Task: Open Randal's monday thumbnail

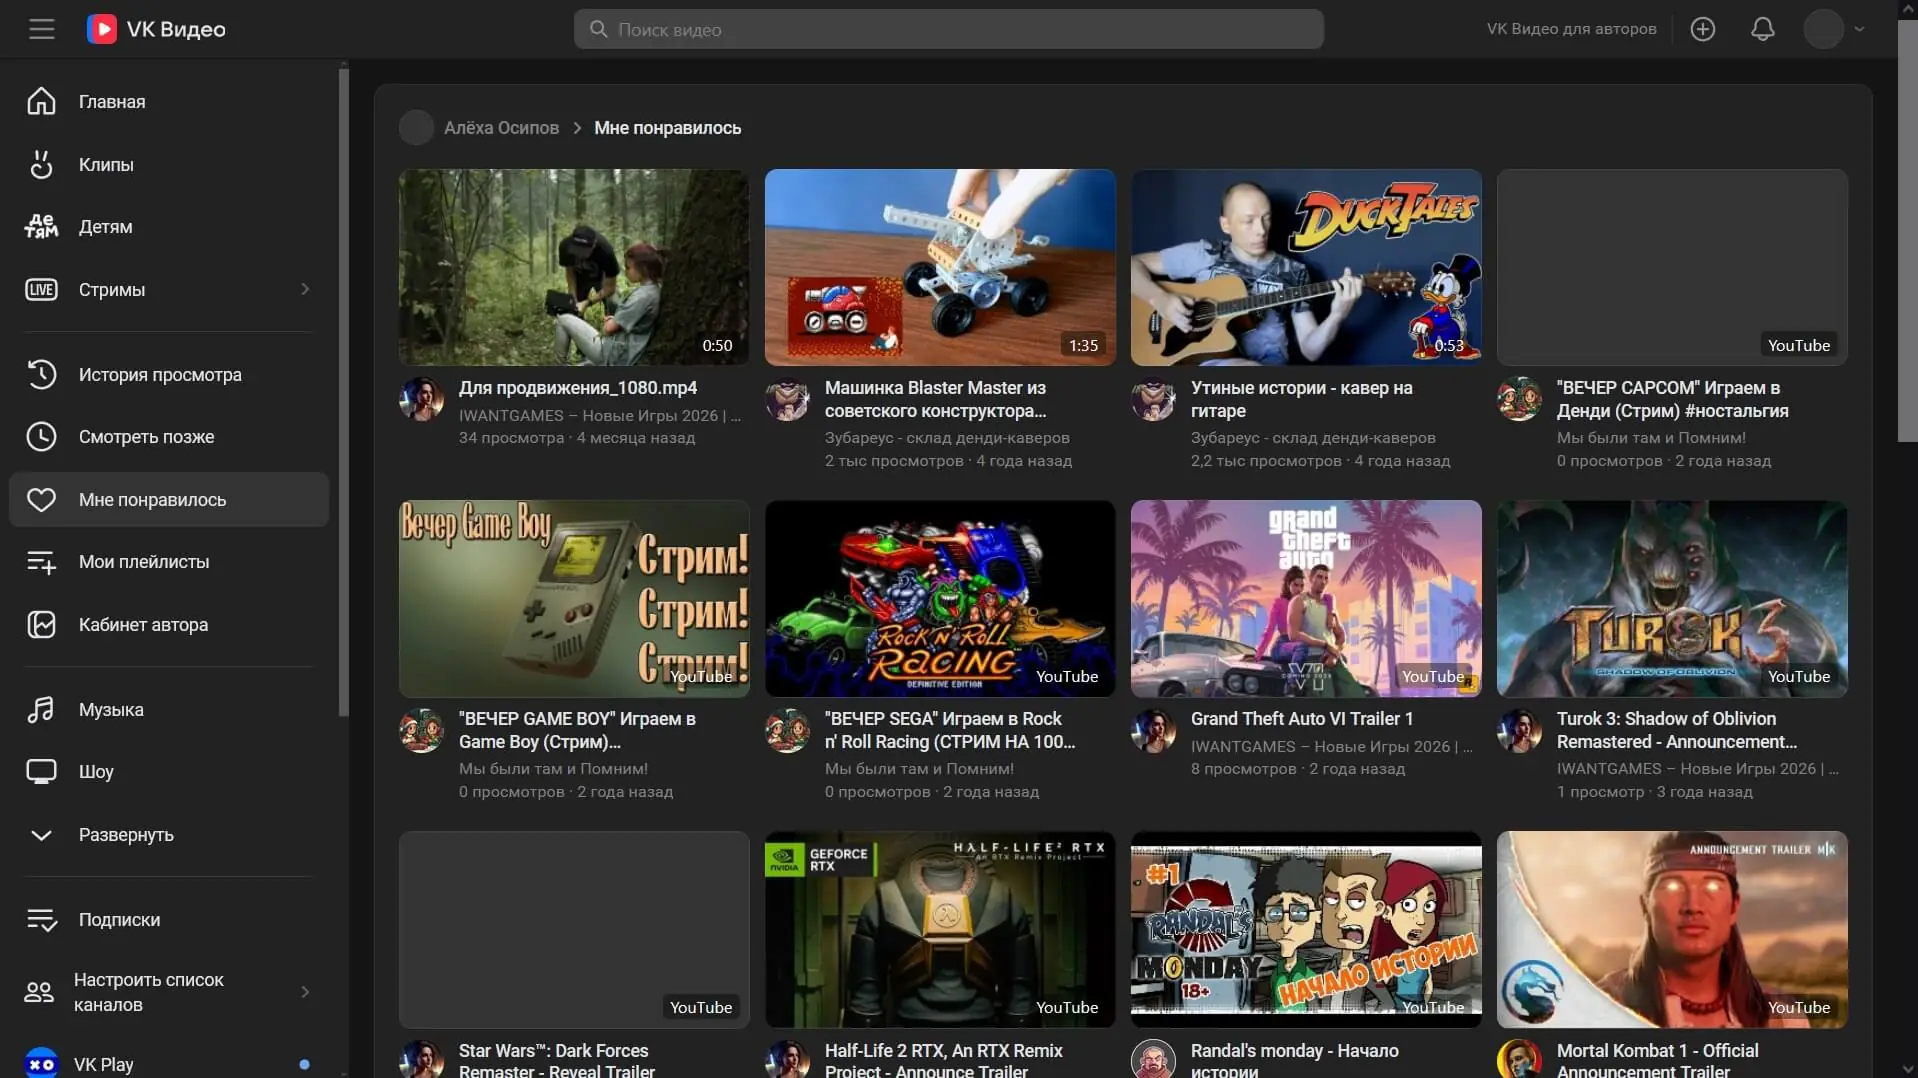Action: click(1305, 929)
